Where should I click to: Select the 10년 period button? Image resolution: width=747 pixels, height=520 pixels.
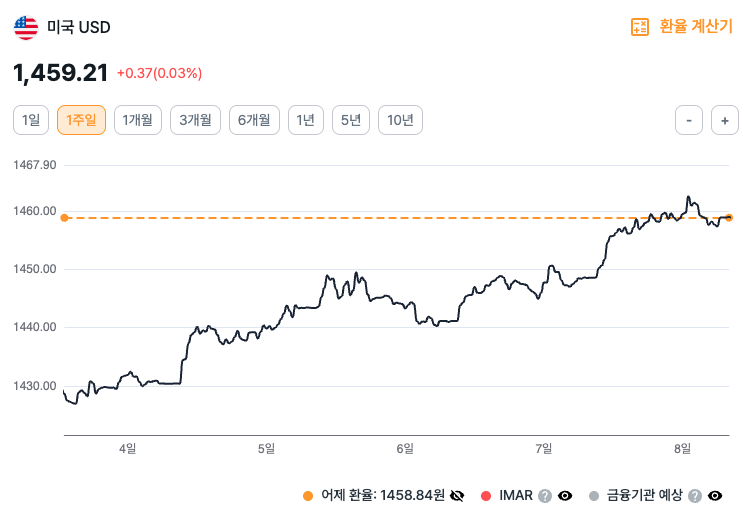coord(400,120)
